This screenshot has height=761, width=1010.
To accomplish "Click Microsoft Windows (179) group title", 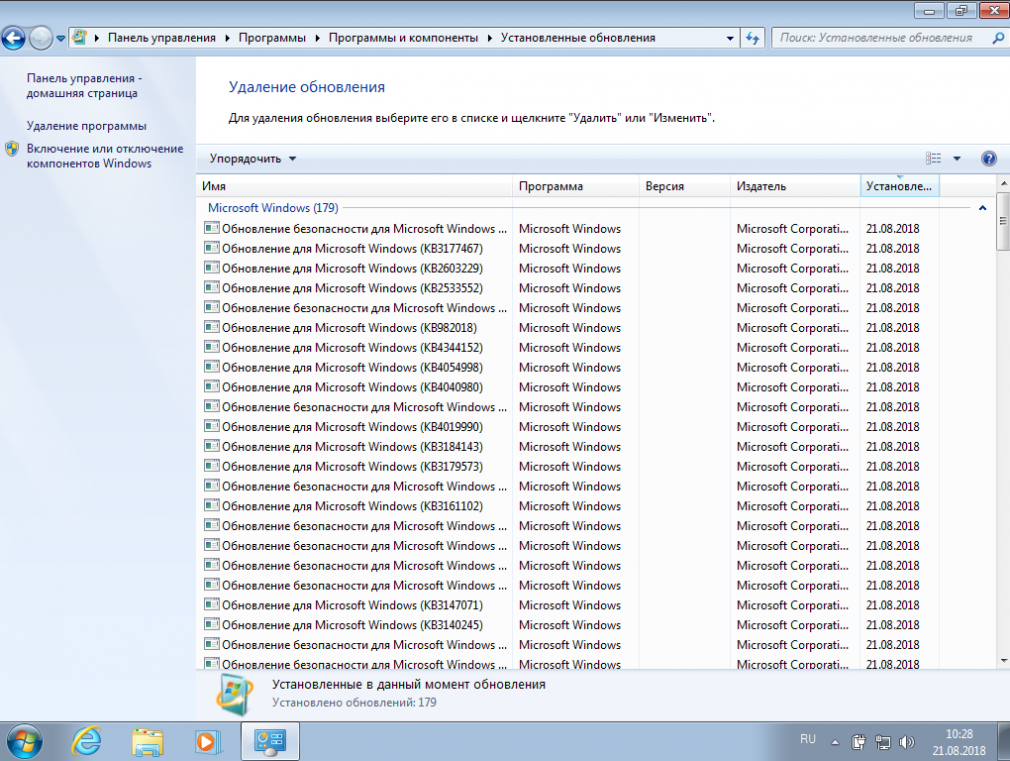I will (273, 208).
